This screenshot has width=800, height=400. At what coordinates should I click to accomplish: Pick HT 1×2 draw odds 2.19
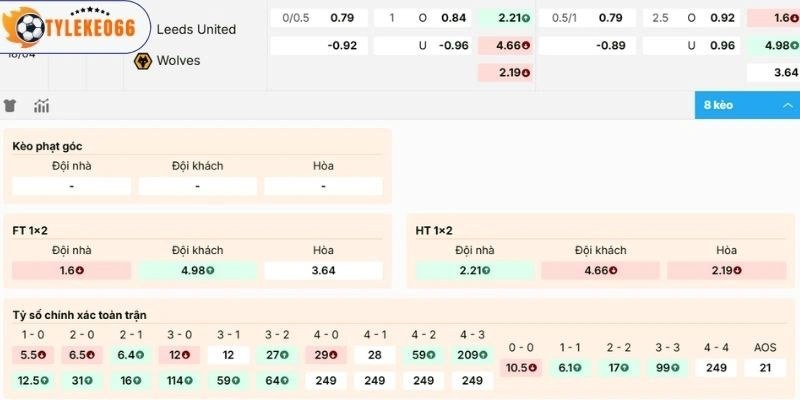tap(727, 270)
